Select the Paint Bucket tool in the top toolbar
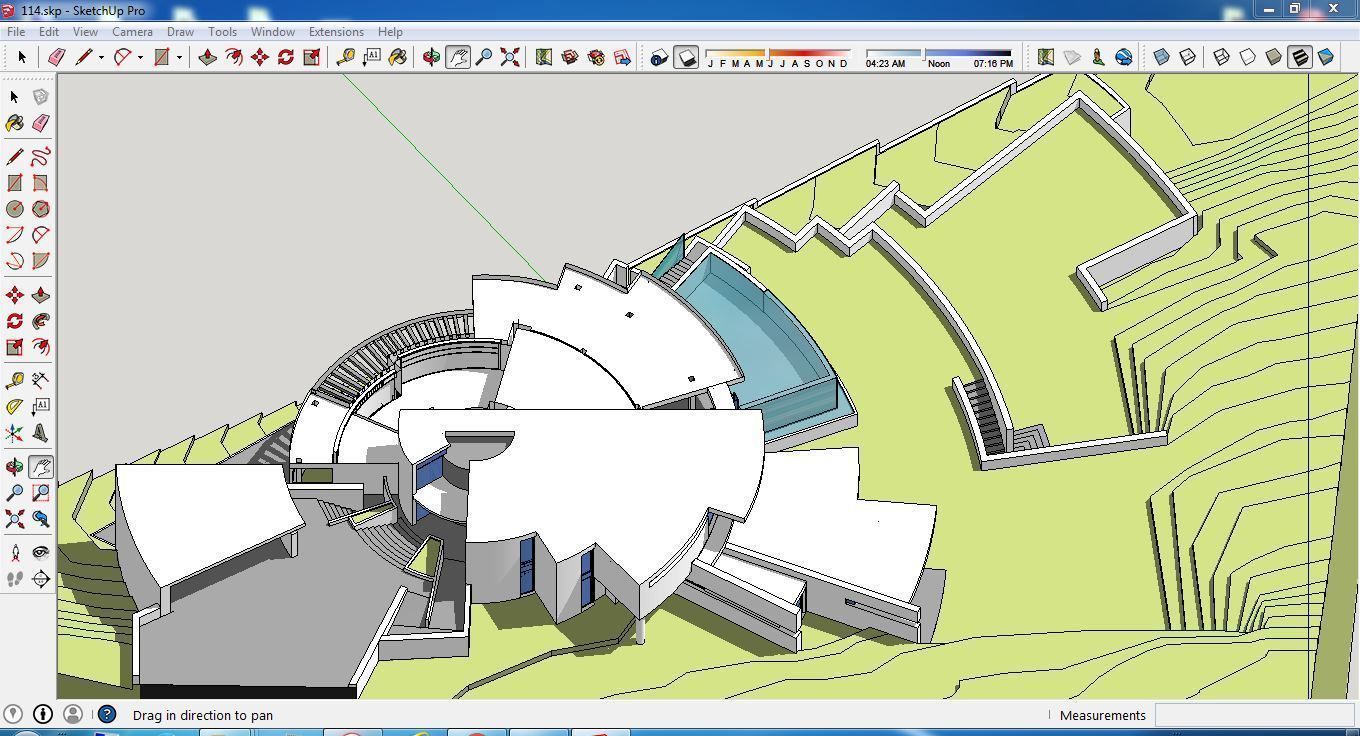The height and width of the screenshot is (736, 1360). tap(398, 57)
